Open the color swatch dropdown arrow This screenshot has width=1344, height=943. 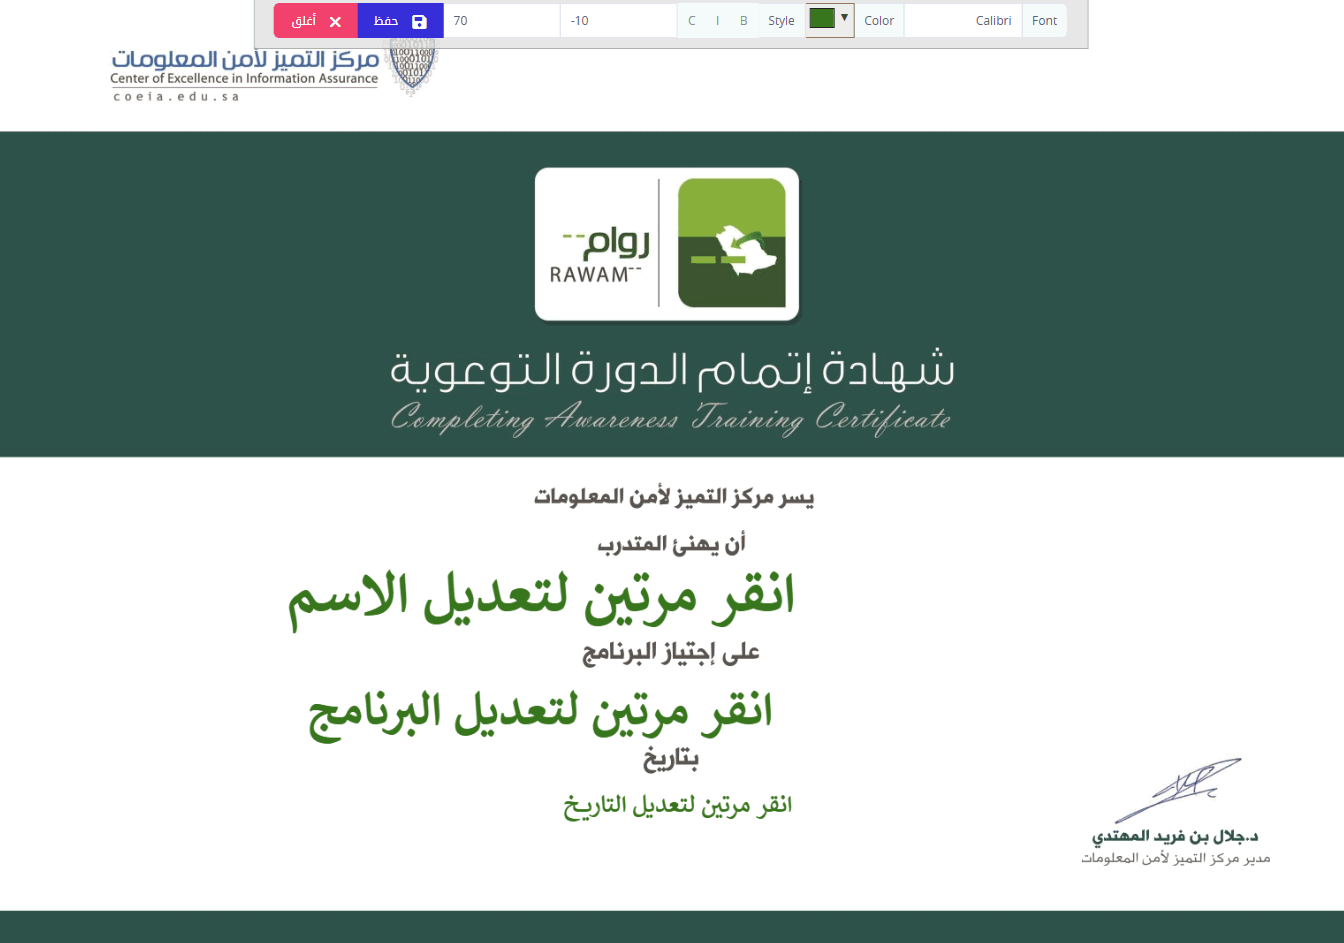point(844,20)
